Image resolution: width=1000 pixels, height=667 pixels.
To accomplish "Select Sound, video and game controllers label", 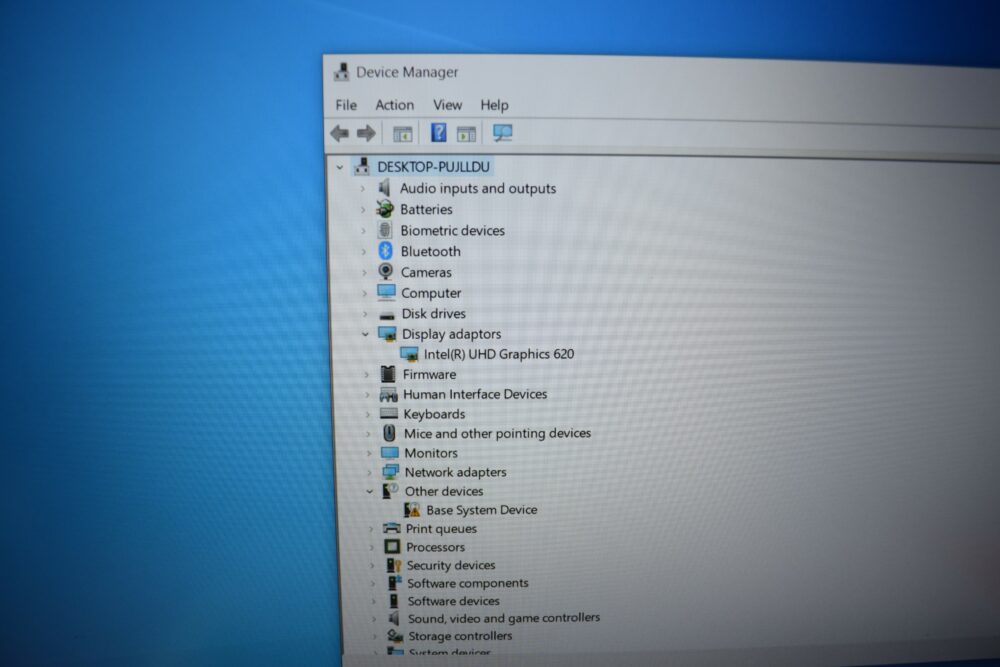I will click(504, 618).
